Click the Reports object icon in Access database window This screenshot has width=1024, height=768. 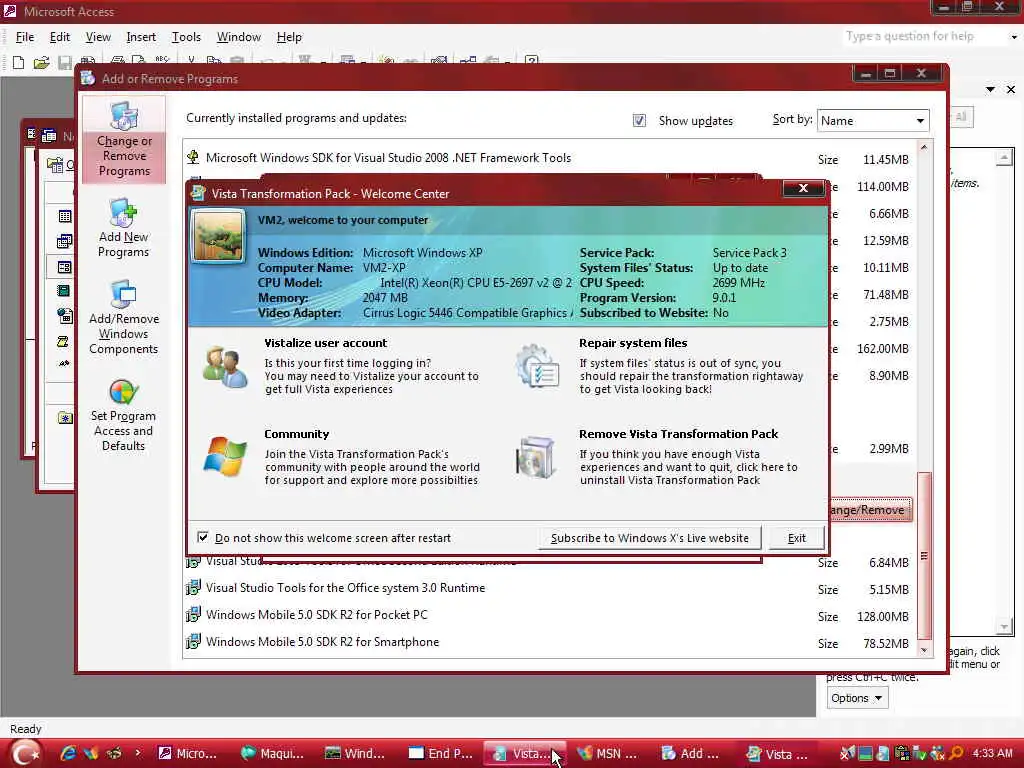[64, 291]
